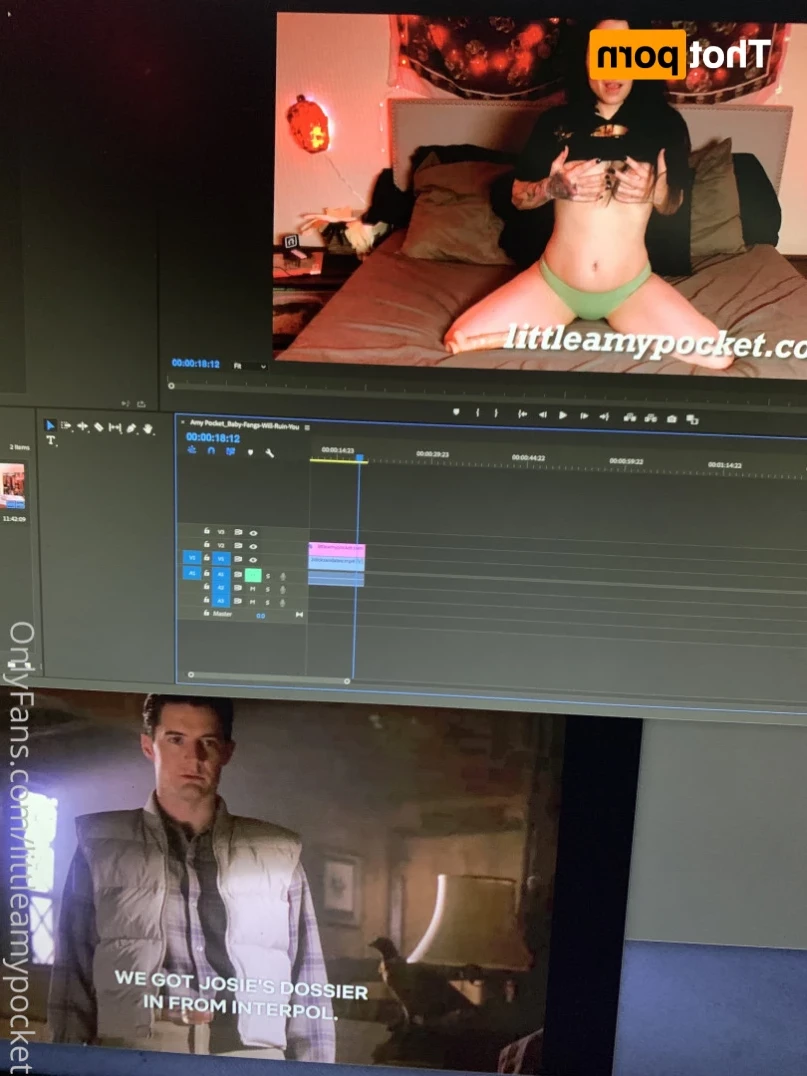This screenshot has height=1076, width=807.
Task: Hide video track V3 with its eye
Action: (253, 533)
